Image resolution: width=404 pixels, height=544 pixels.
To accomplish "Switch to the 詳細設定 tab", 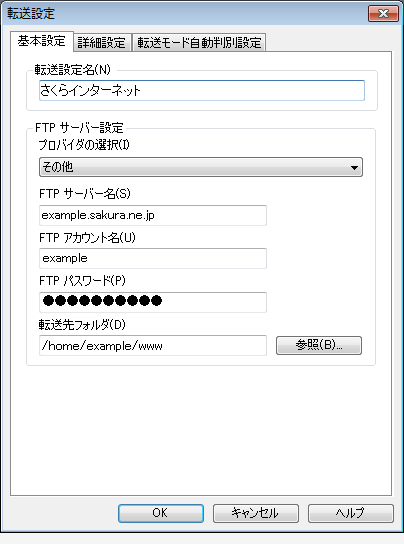I will click(x=102, y=43).
